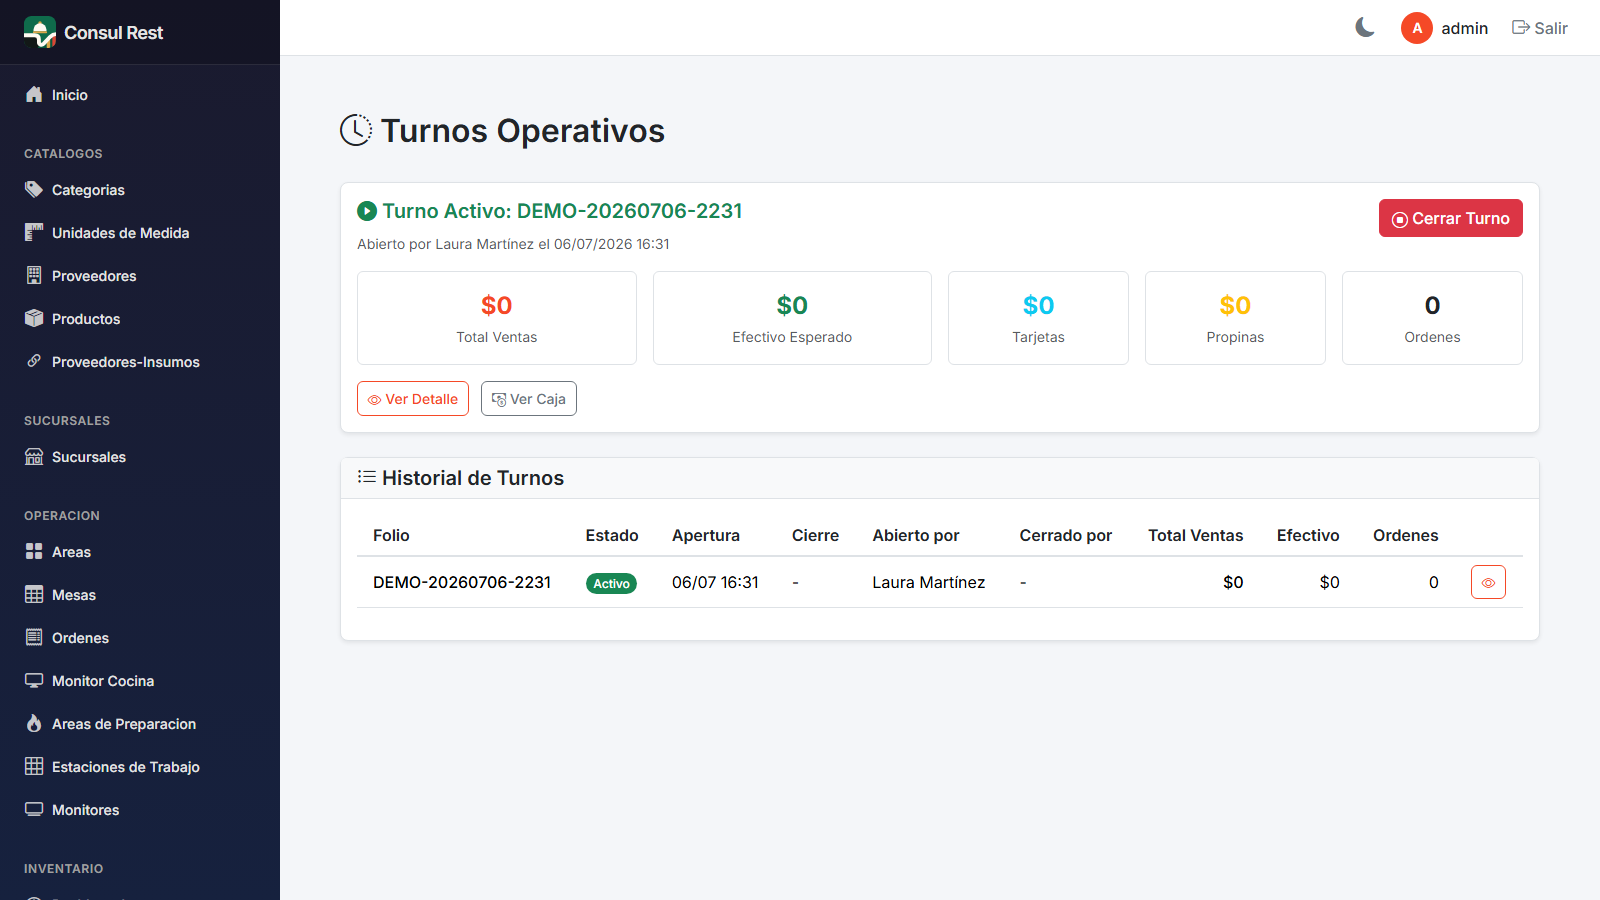This screenshot has height=900, width=1600.
Task: Open the Ver Caja button
Action: (x=529, y=398)
